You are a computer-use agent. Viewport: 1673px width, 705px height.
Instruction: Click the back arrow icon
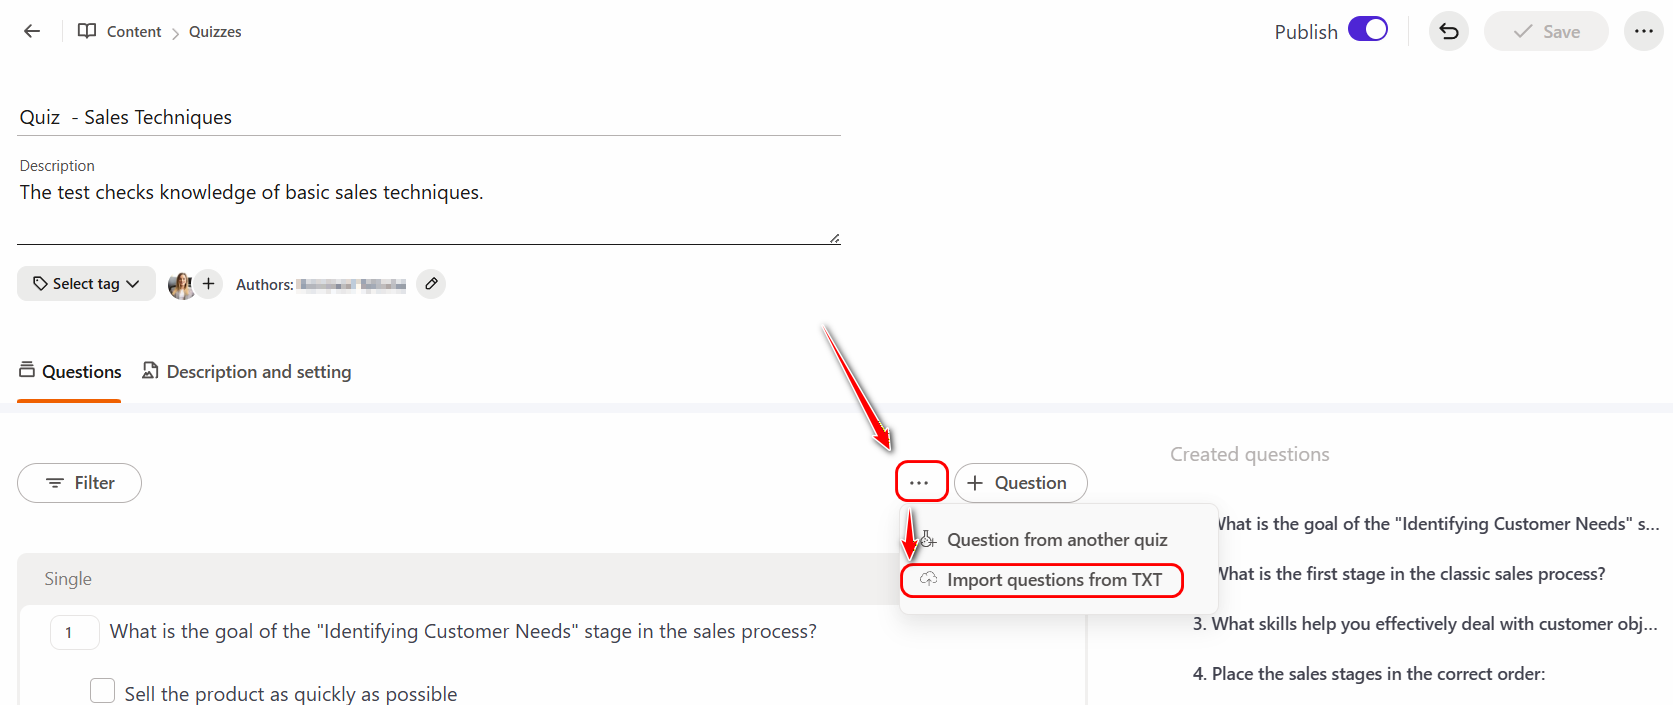point(32,31)
